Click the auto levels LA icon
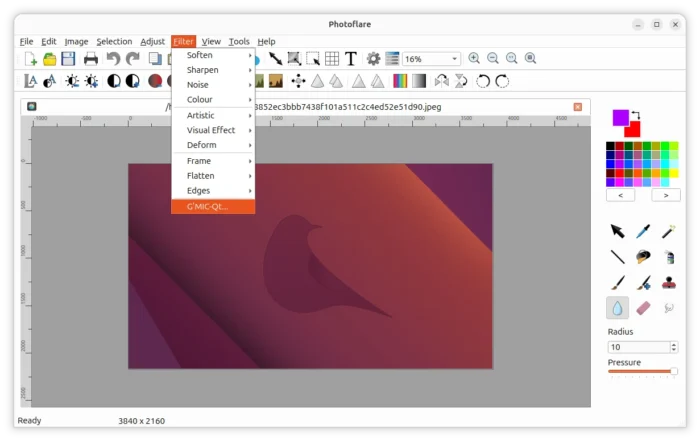 point(30,81)
